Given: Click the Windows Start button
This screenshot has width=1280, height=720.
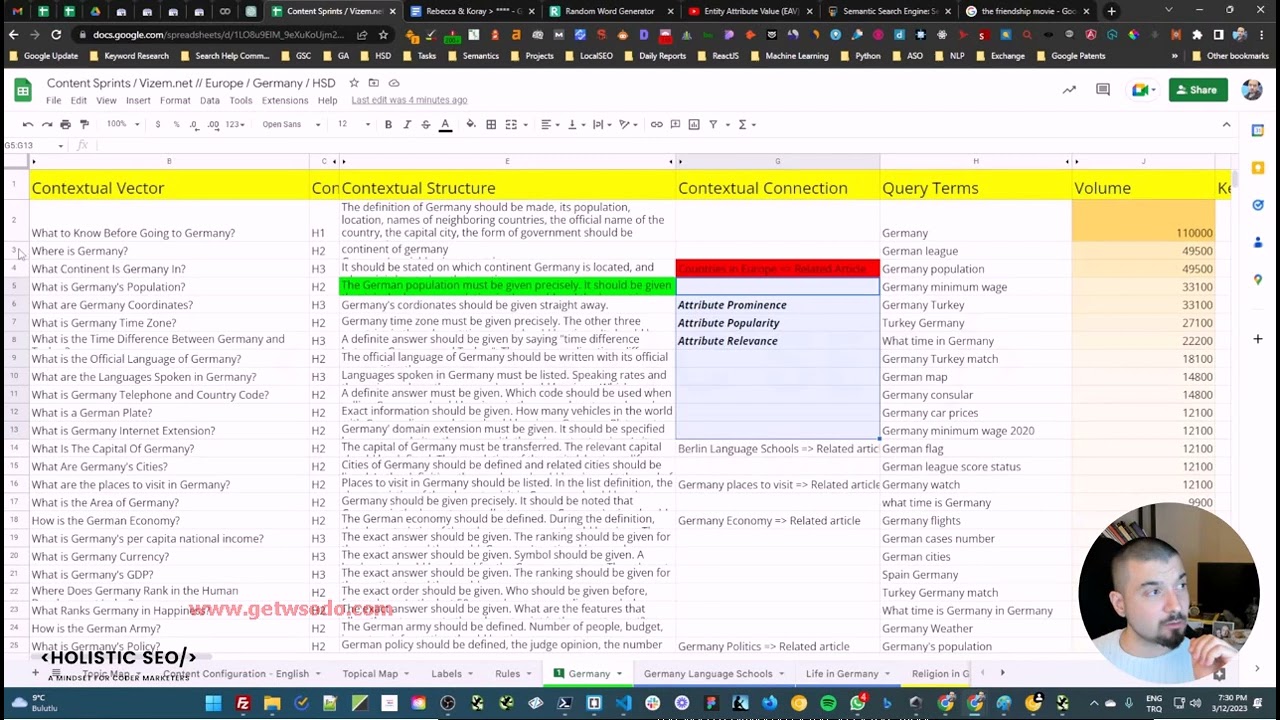Looking at the screenshot, I should [x=213, y=703].
